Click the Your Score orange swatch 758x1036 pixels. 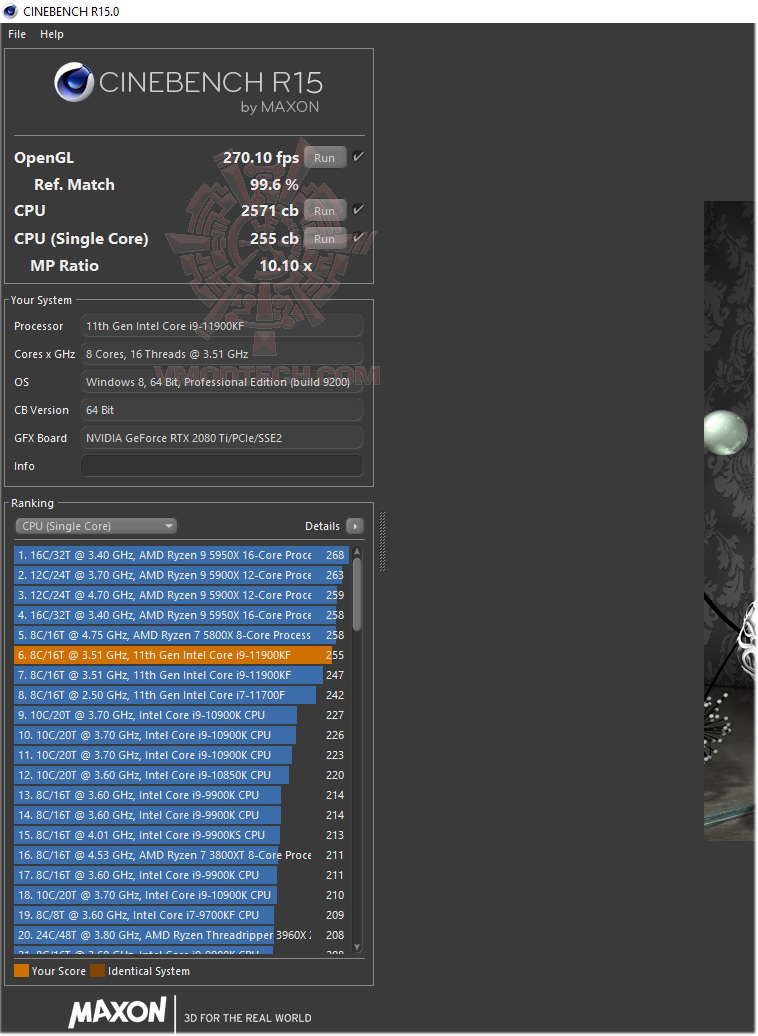tap(21, 971)
